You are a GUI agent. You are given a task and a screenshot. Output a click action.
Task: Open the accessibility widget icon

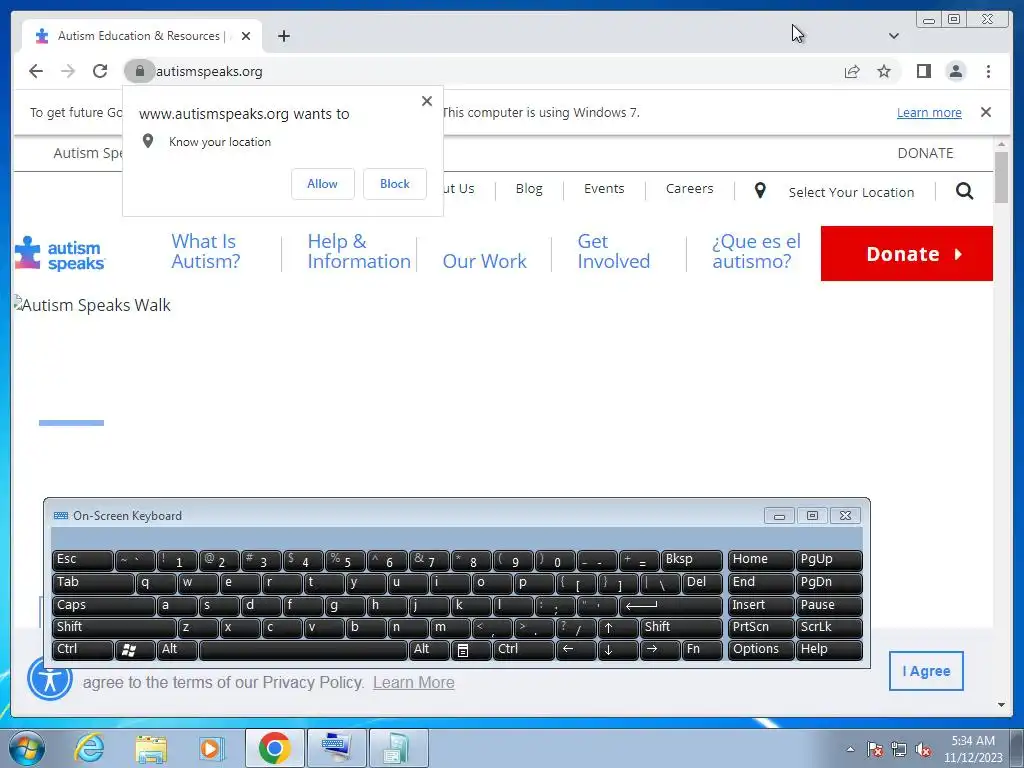coord(49,679)
